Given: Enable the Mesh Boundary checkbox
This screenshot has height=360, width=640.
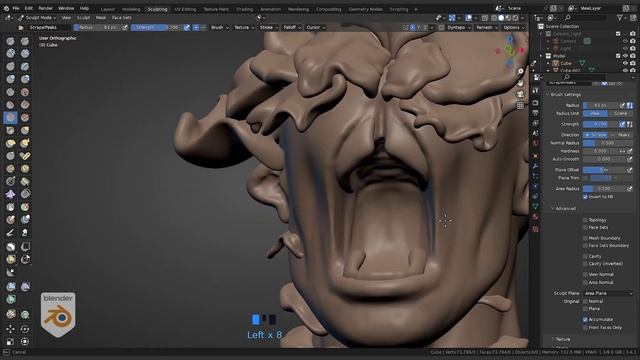Looking at the screenshot, I should [x=585, y=238].
